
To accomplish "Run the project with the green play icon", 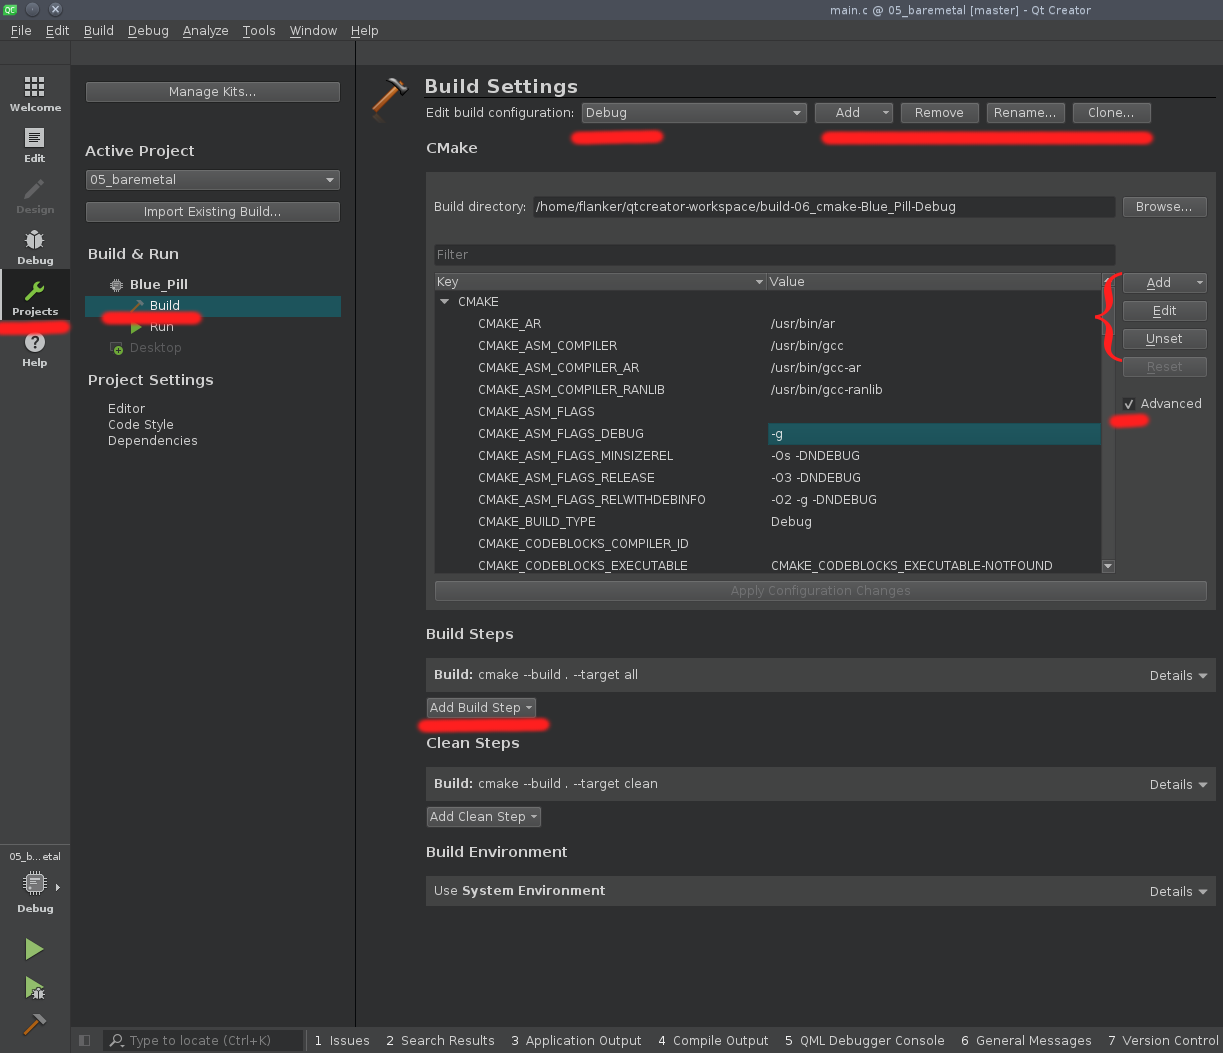I will tap(34, 948).
